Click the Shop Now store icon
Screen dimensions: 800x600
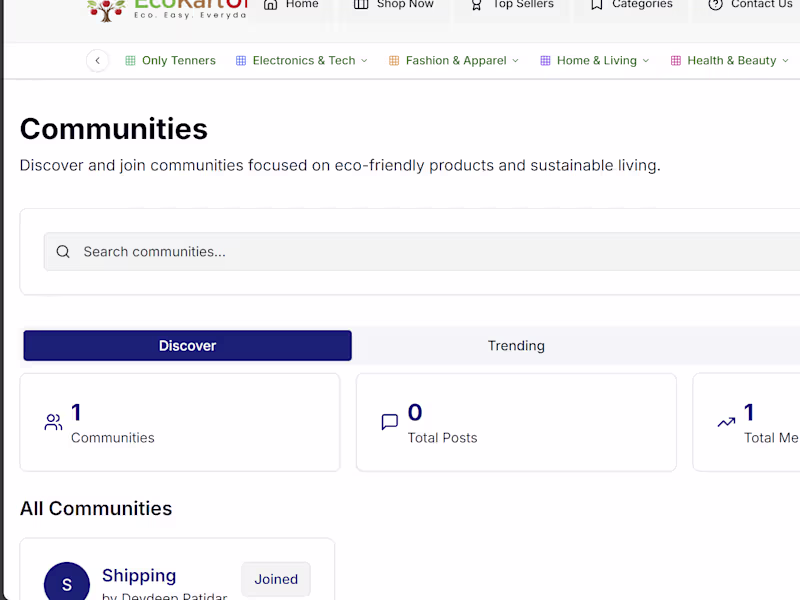[361, 5]
